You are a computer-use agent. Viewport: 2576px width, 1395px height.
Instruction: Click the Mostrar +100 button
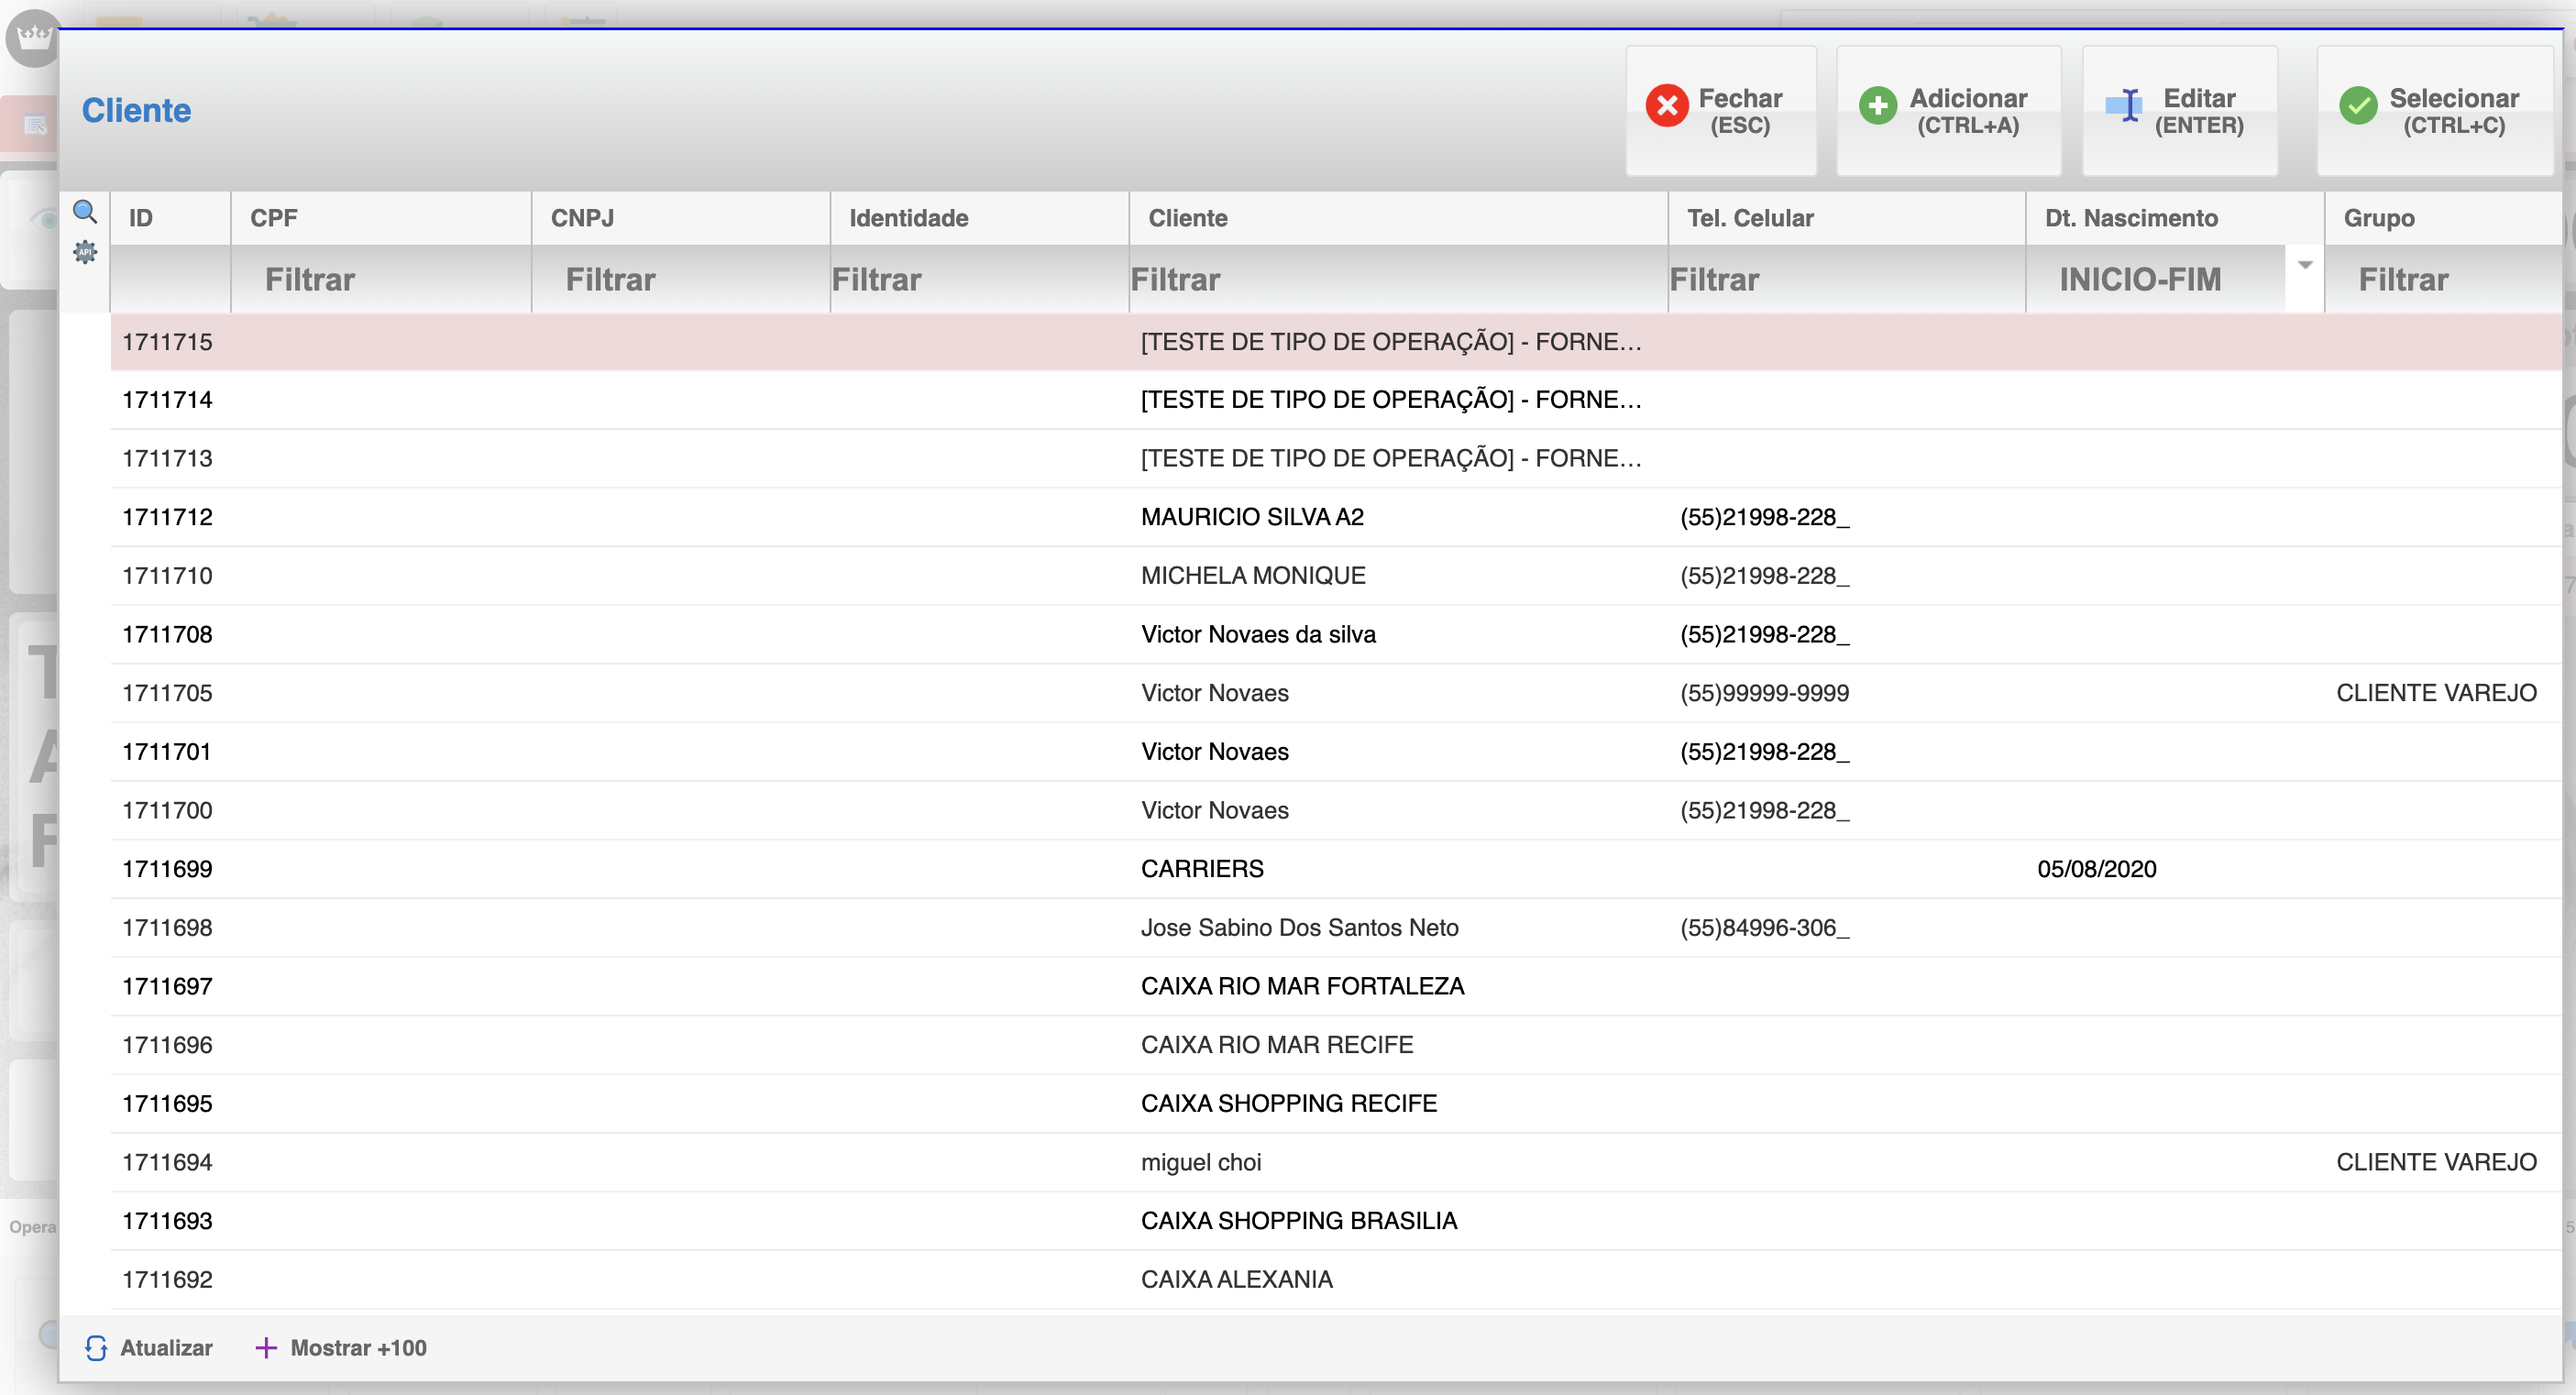358,1348
